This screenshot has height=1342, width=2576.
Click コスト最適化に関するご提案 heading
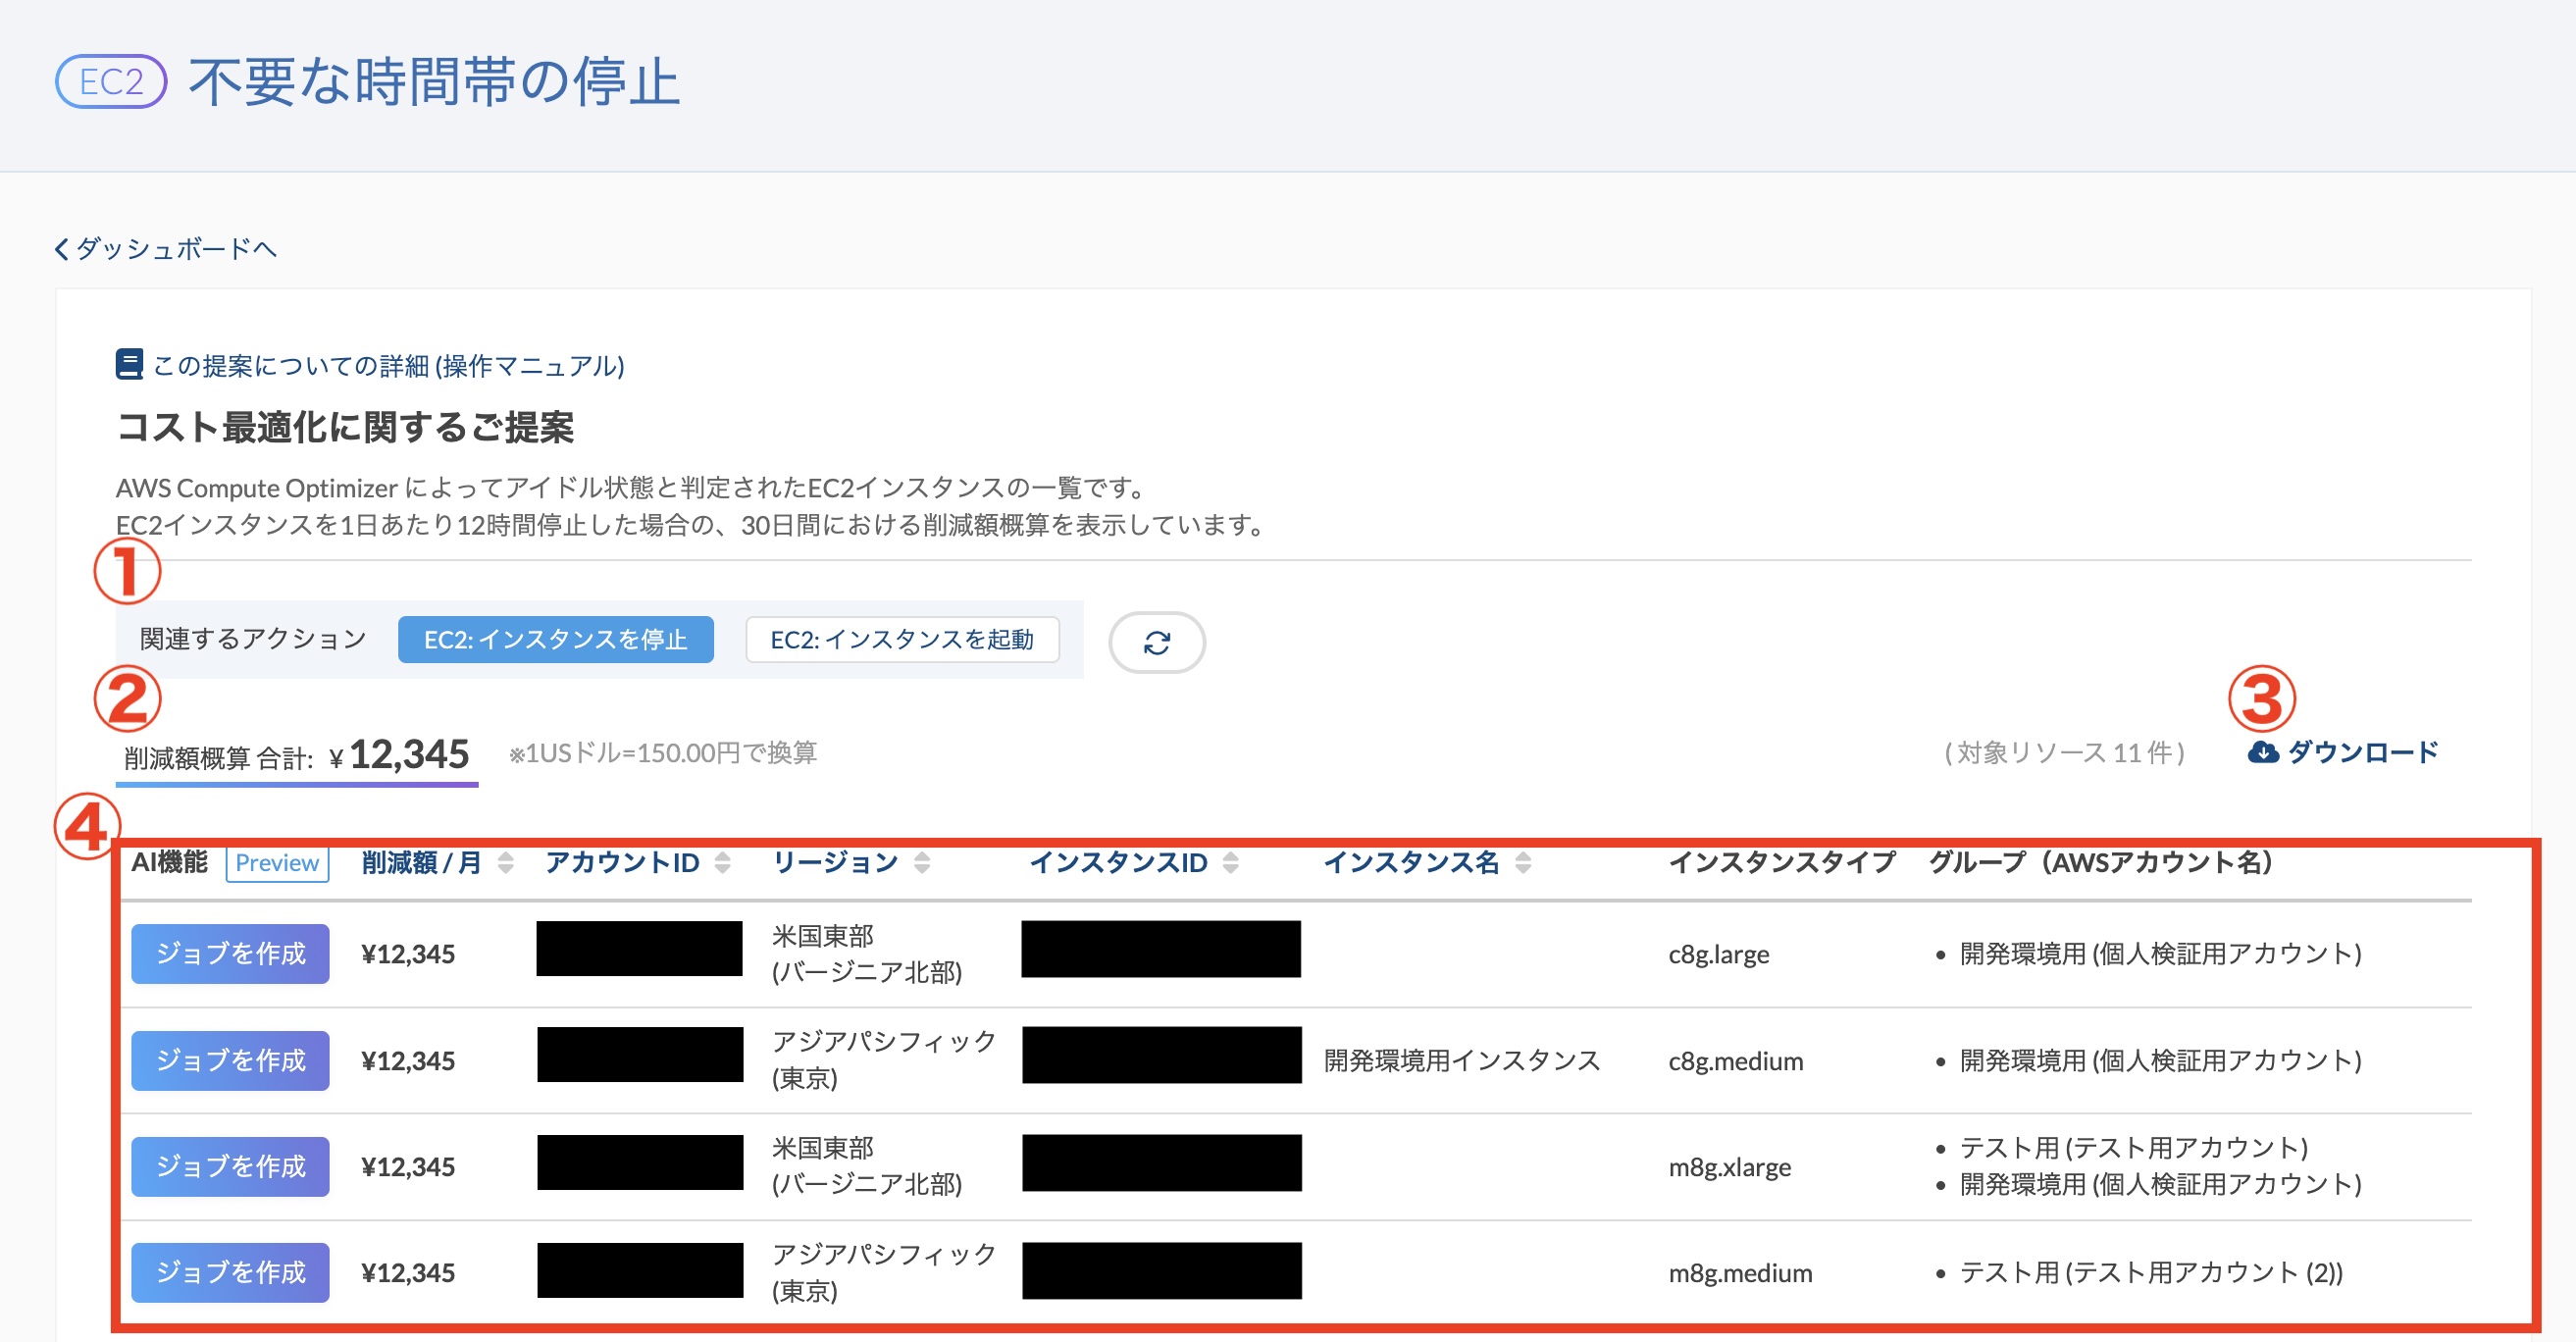345,427
